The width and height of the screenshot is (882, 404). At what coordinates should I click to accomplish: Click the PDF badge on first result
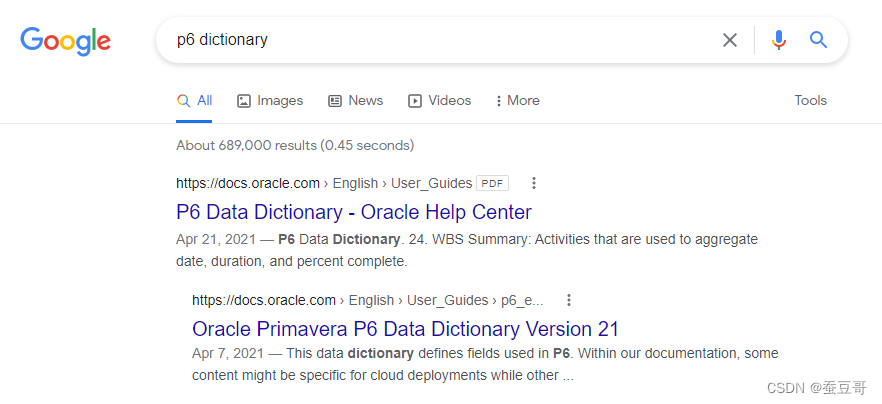(492, 183)
